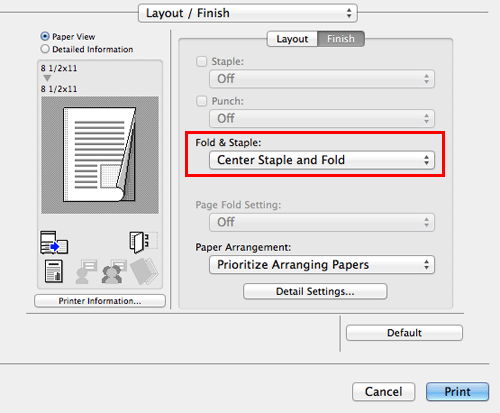The image size is (500, 413).
Task: Click the Page Fold Setting label
Action: (238, 205)
